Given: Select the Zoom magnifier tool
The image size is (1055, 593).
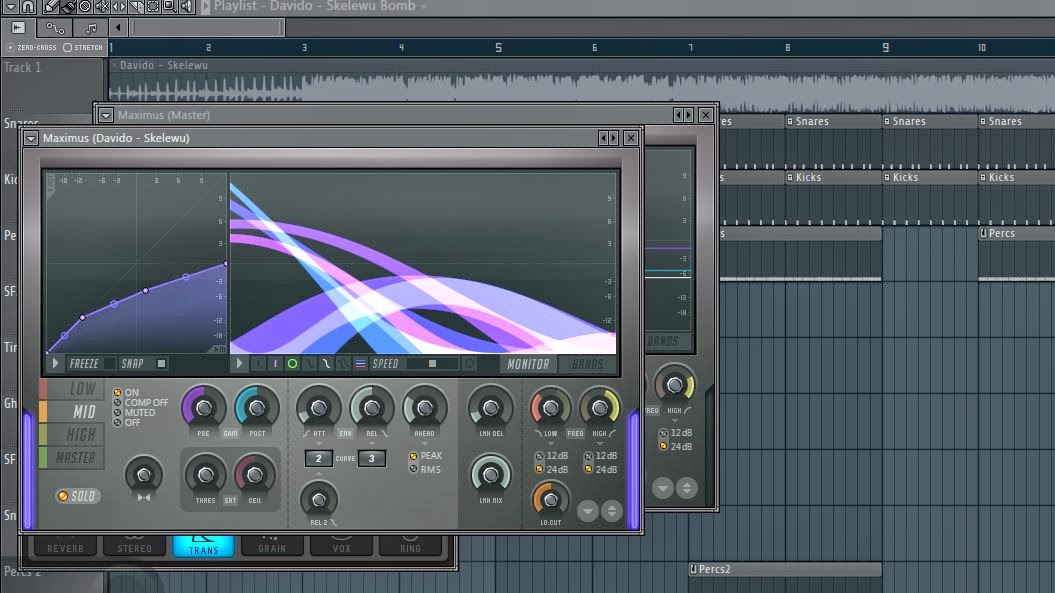Looking at the screenshot, I should pyautogui.click(x=170, y=6).
